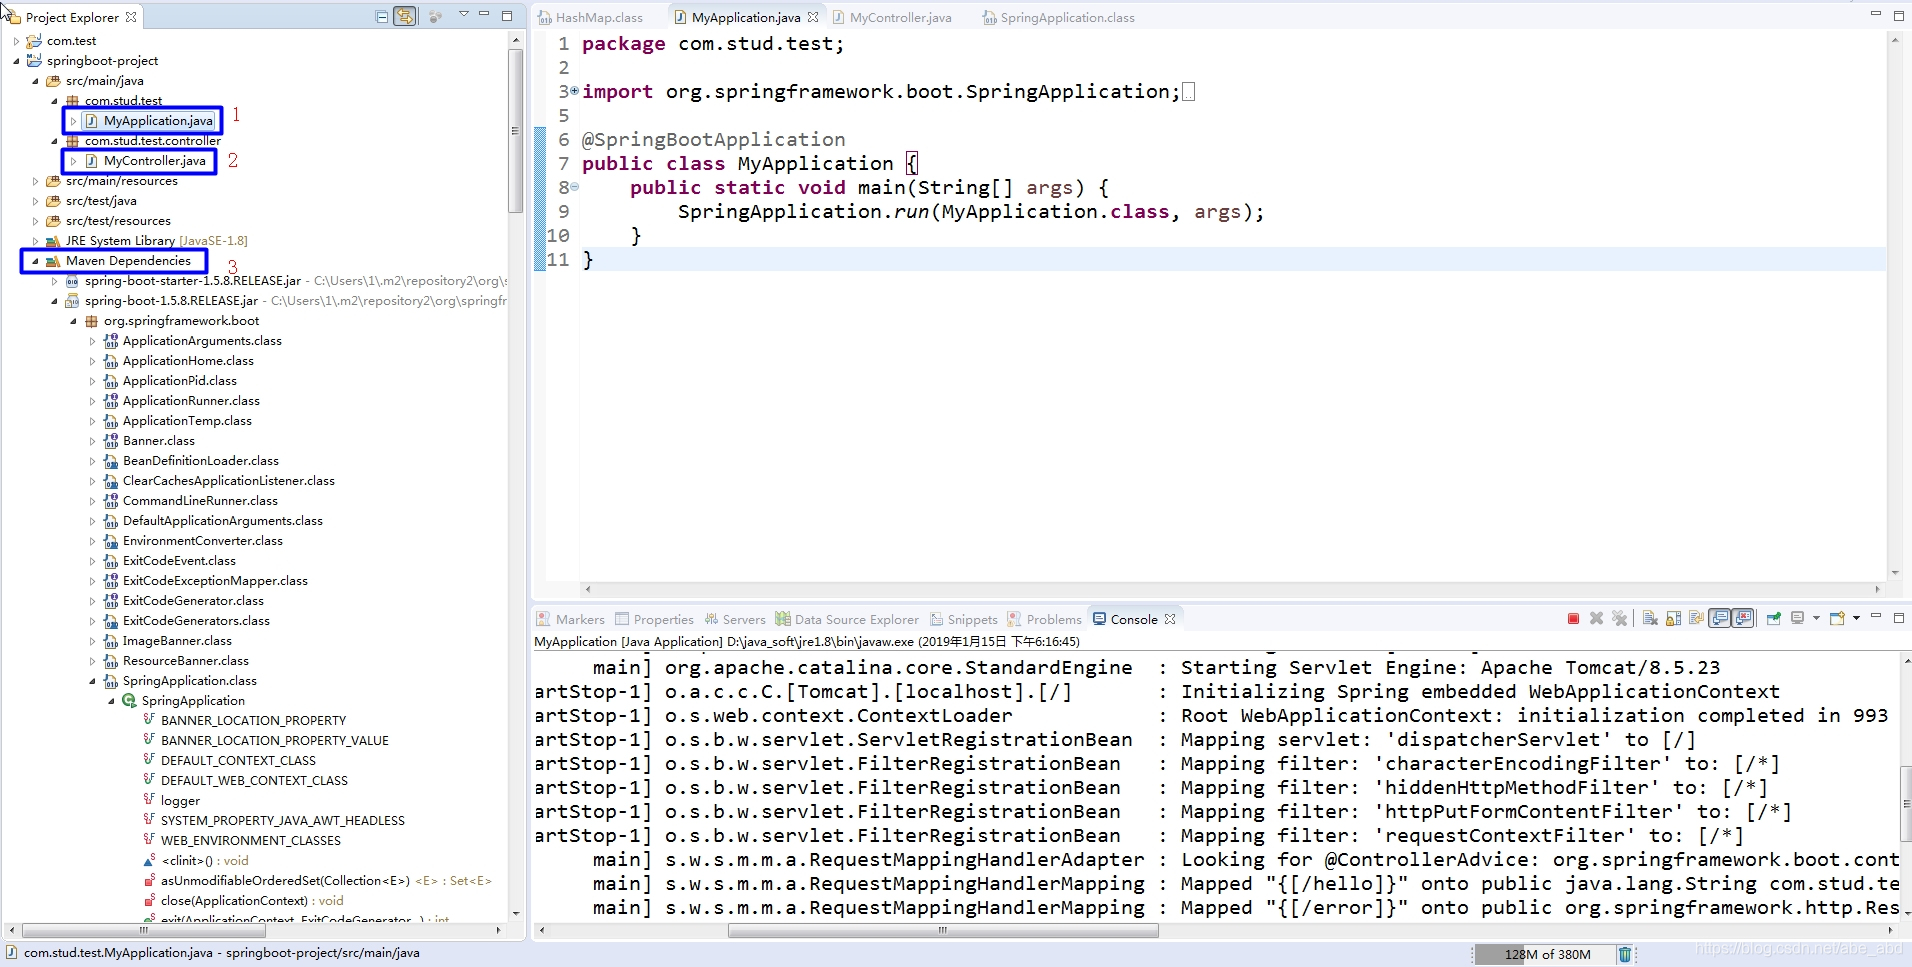Select MyController.java in Project Explorer
Image resolution: width=1912 pixels, height=967 pixels.
[154, 161]
